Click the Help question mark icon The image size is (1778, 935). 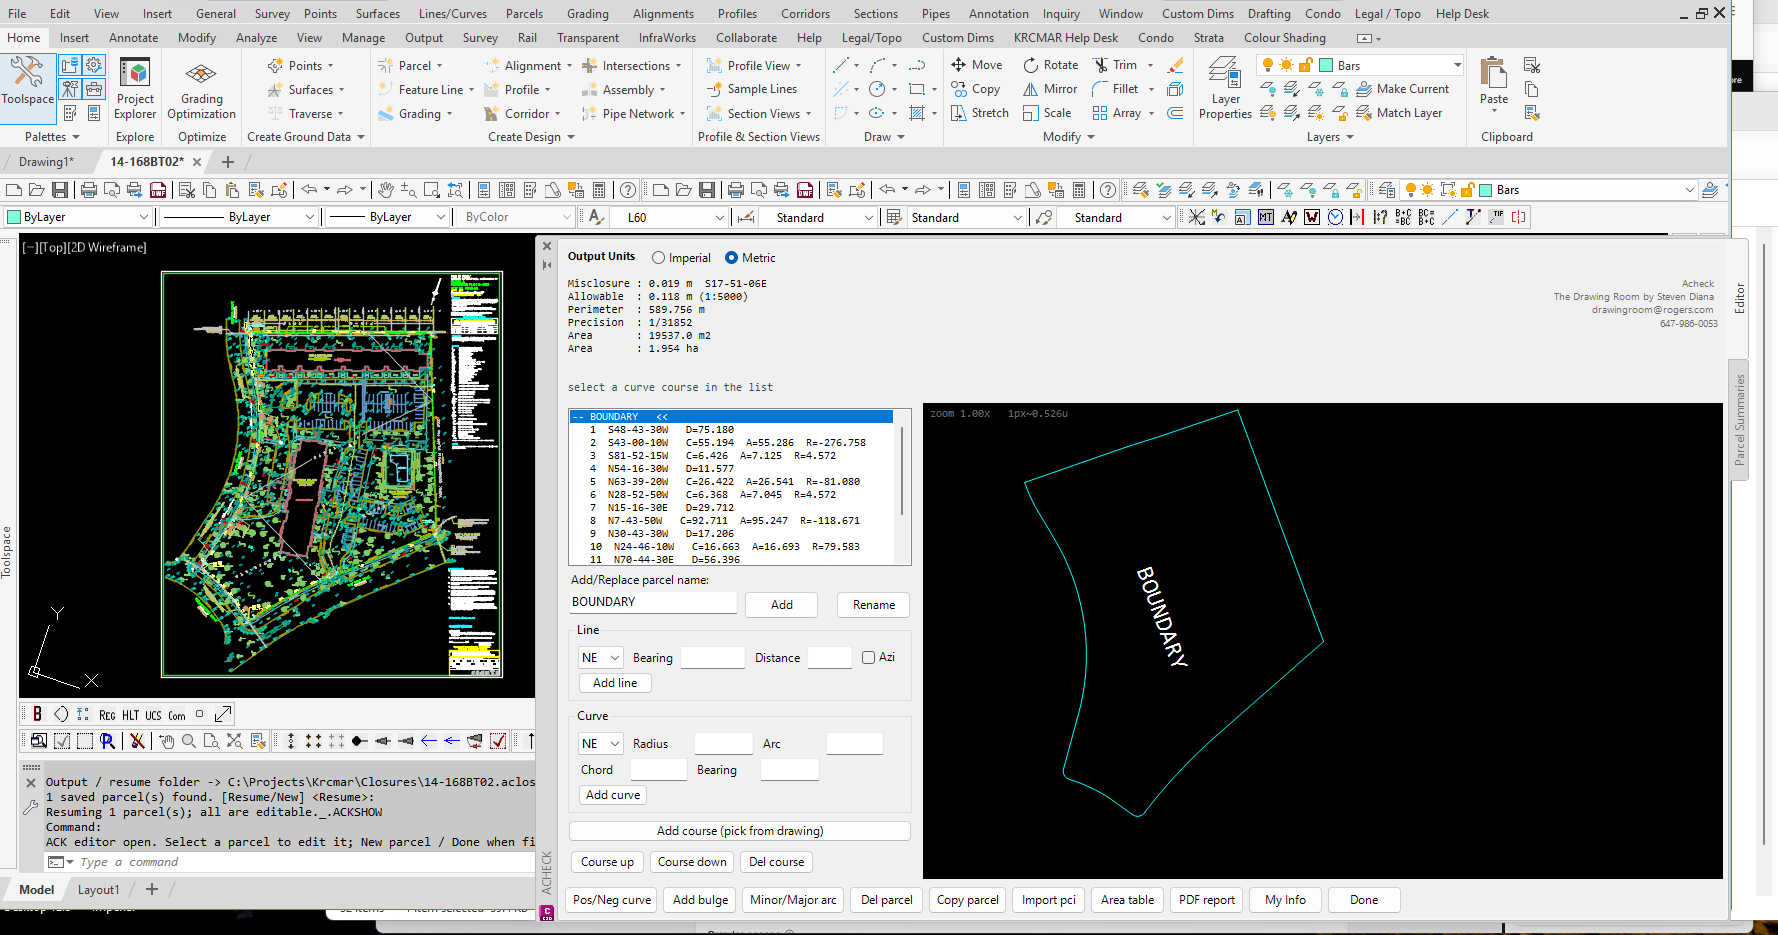click(628, 190)
